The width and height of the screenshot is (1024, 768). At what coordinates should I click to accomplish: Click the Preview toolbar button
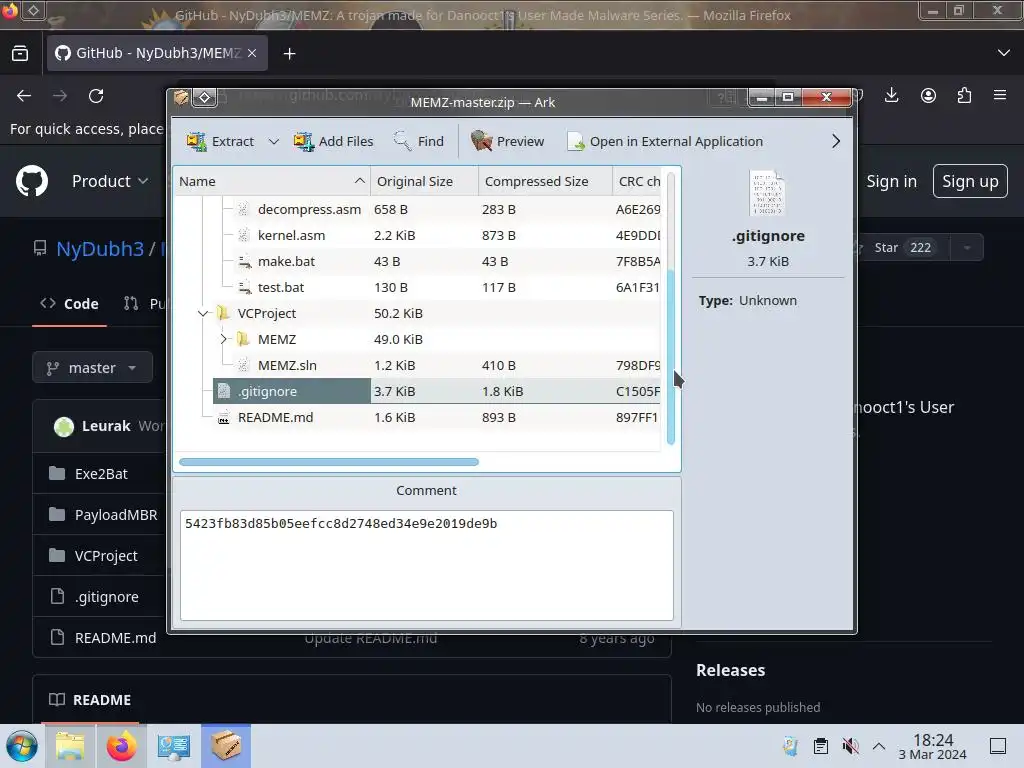[507, 141]
